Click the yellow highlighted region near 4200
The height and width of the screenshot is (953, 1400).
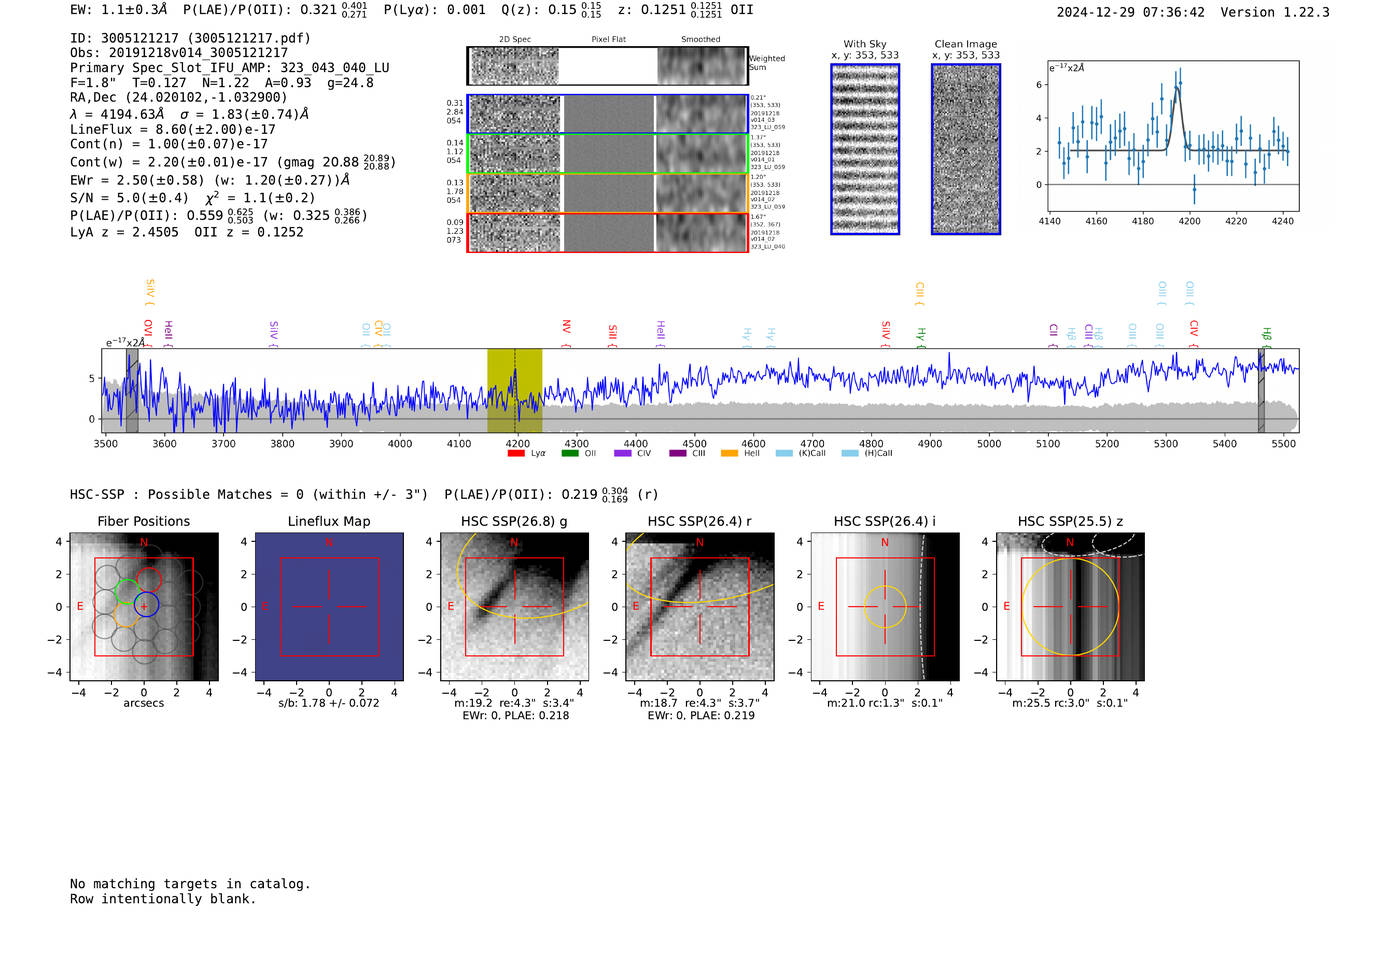[514, 390]
